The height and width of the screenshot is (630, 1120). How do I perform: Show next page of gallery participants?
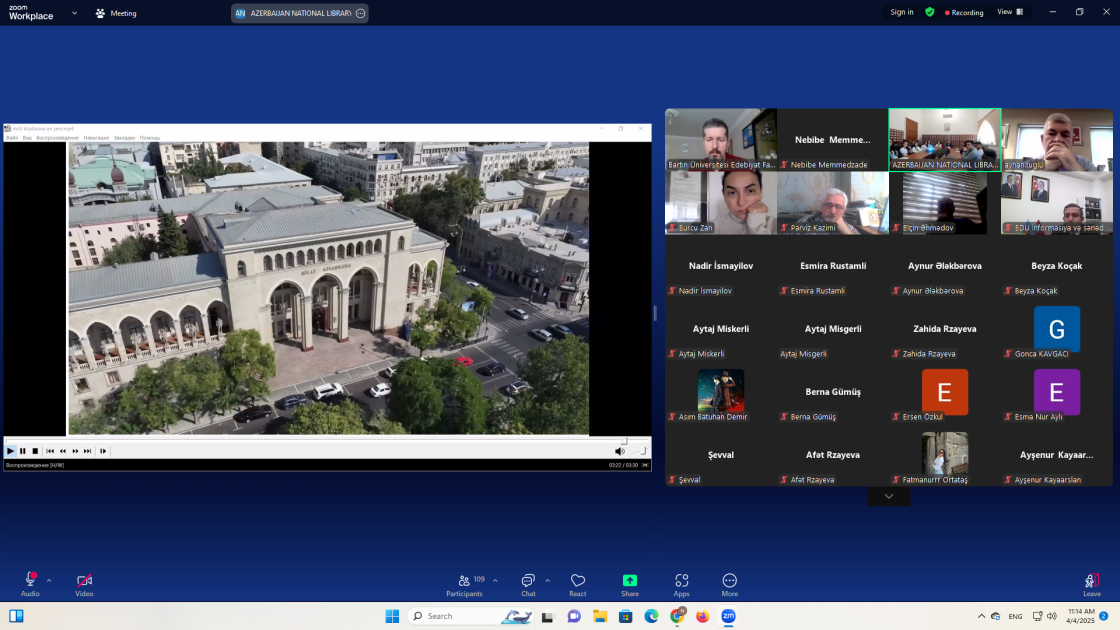click(889, 496)
